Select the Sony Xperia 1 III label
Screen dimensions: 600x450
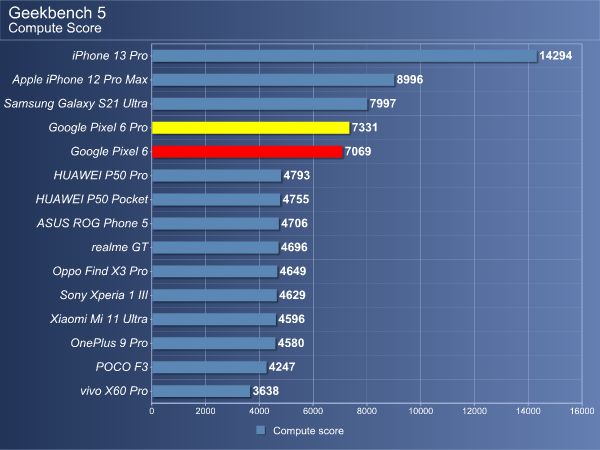pos(104,295)
